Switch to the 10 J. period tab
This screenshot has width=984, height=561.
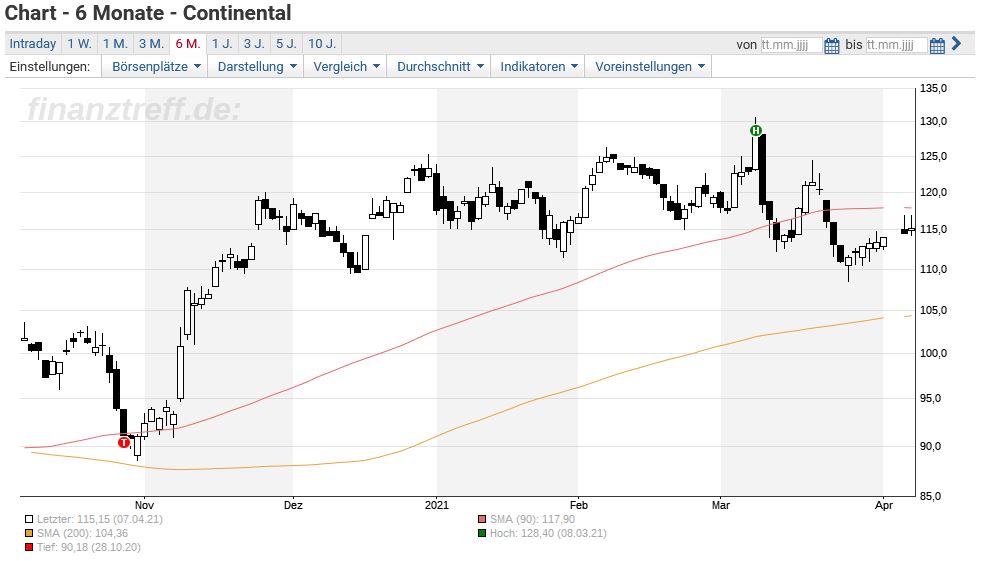pyautogui.click(x=322, y=43)
